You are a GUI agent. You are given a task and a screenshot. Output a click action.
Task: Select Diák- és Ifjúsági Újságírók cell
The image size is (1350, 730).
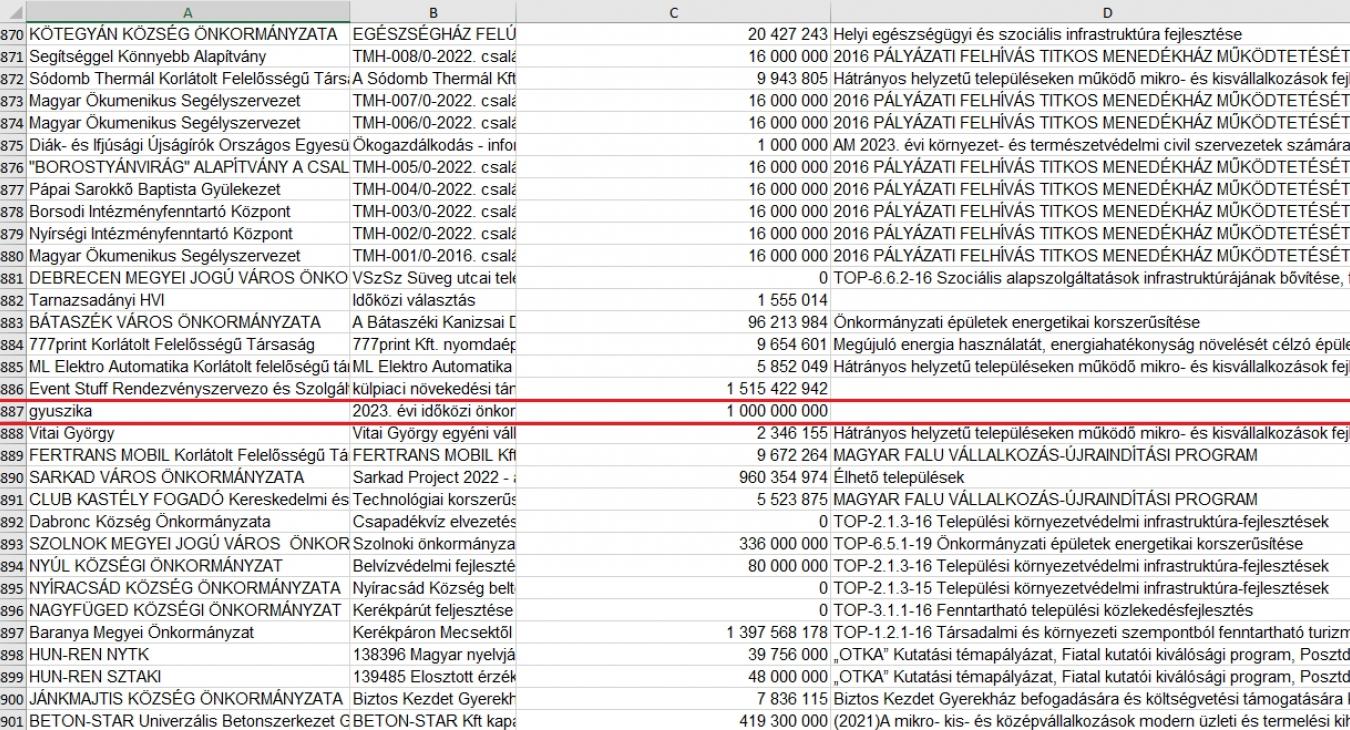pos(189,145)
